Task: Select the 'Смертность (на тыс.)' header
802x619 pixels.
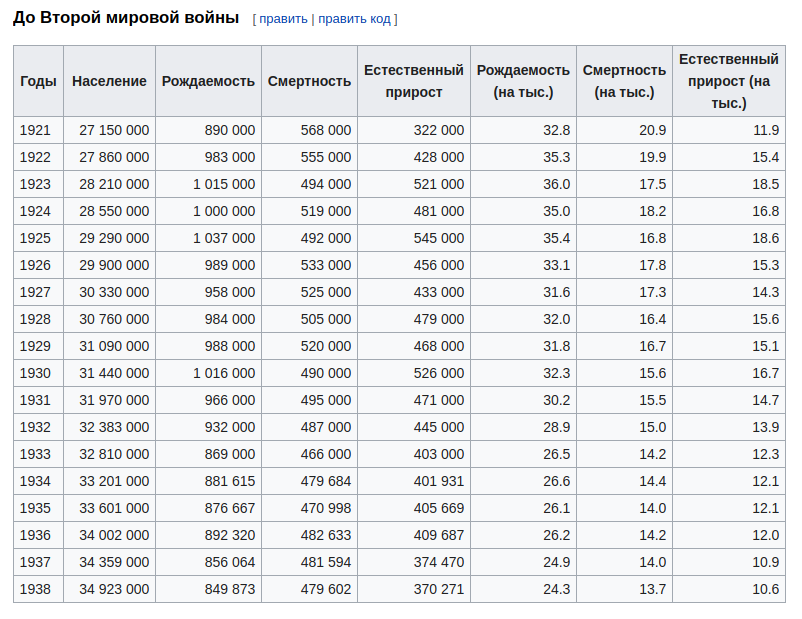Action: 625,81
